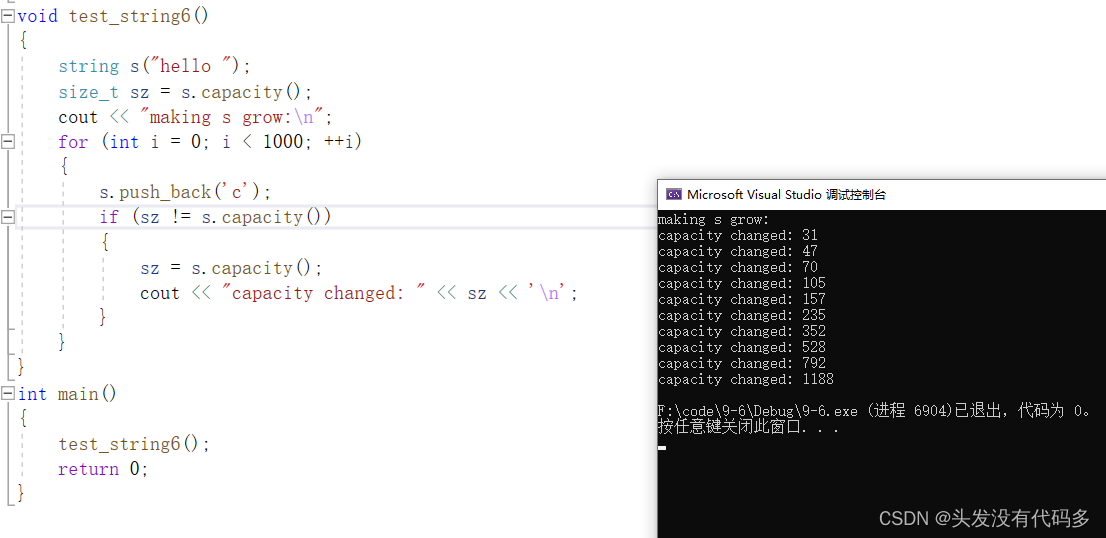1106x538 pixels.
Task: Click console line 'capacity changed: 1188'
Action: tap(746, 380)
